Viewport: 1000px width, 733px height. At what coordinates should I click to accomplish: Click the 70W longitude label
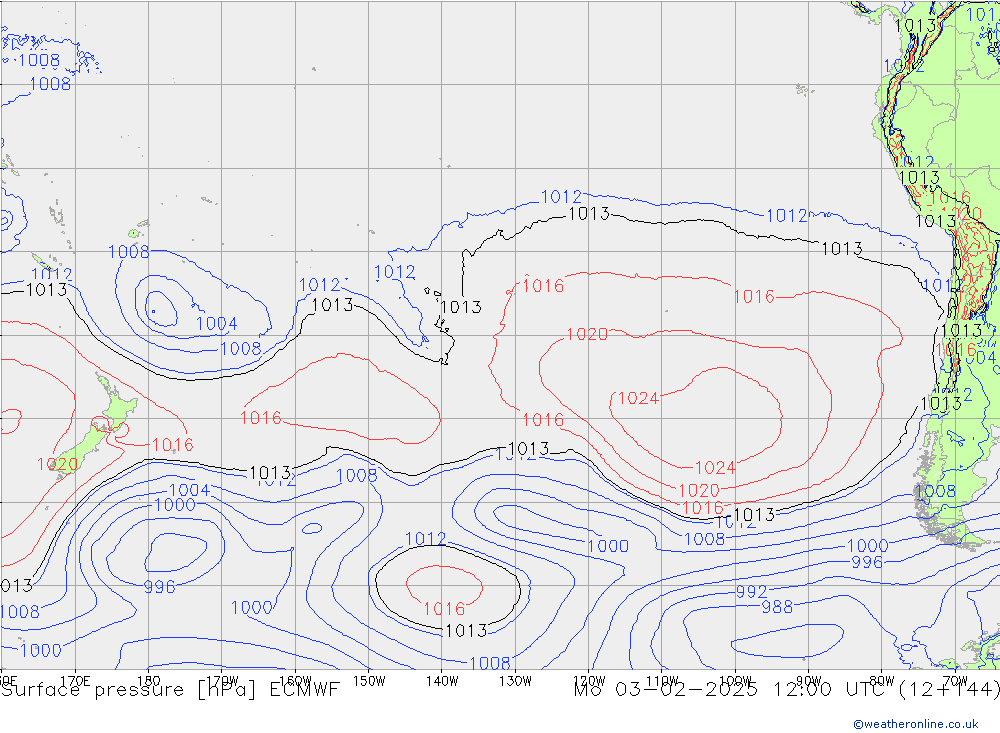pyautogui.click(x=955, y=681)
